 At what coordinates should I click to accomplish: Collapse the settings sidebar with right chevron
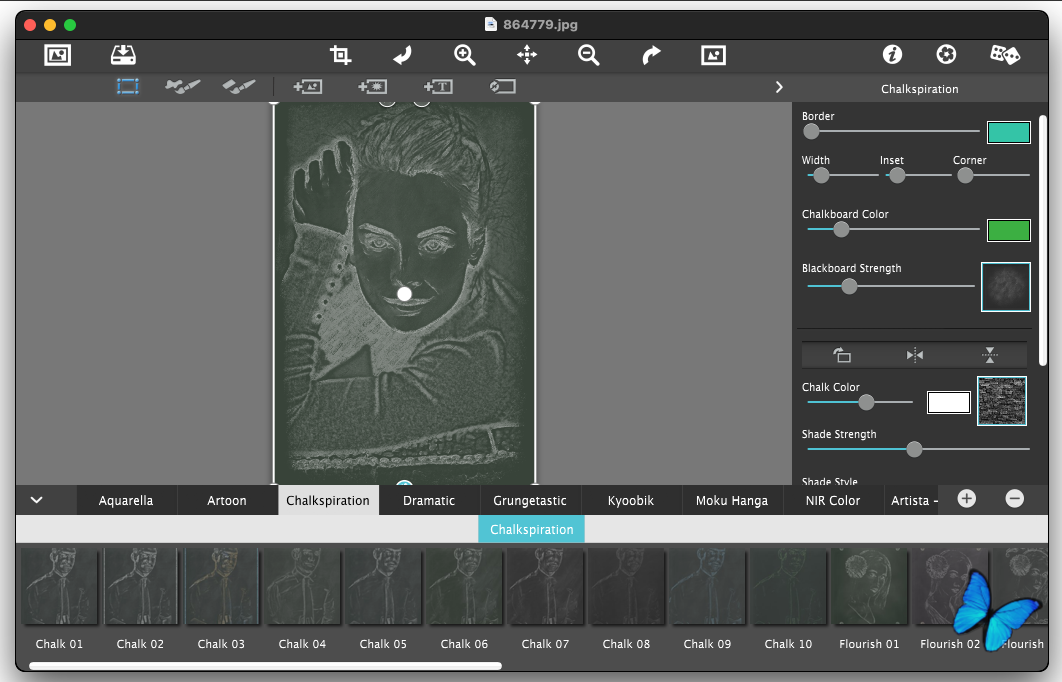pos(779,87)
